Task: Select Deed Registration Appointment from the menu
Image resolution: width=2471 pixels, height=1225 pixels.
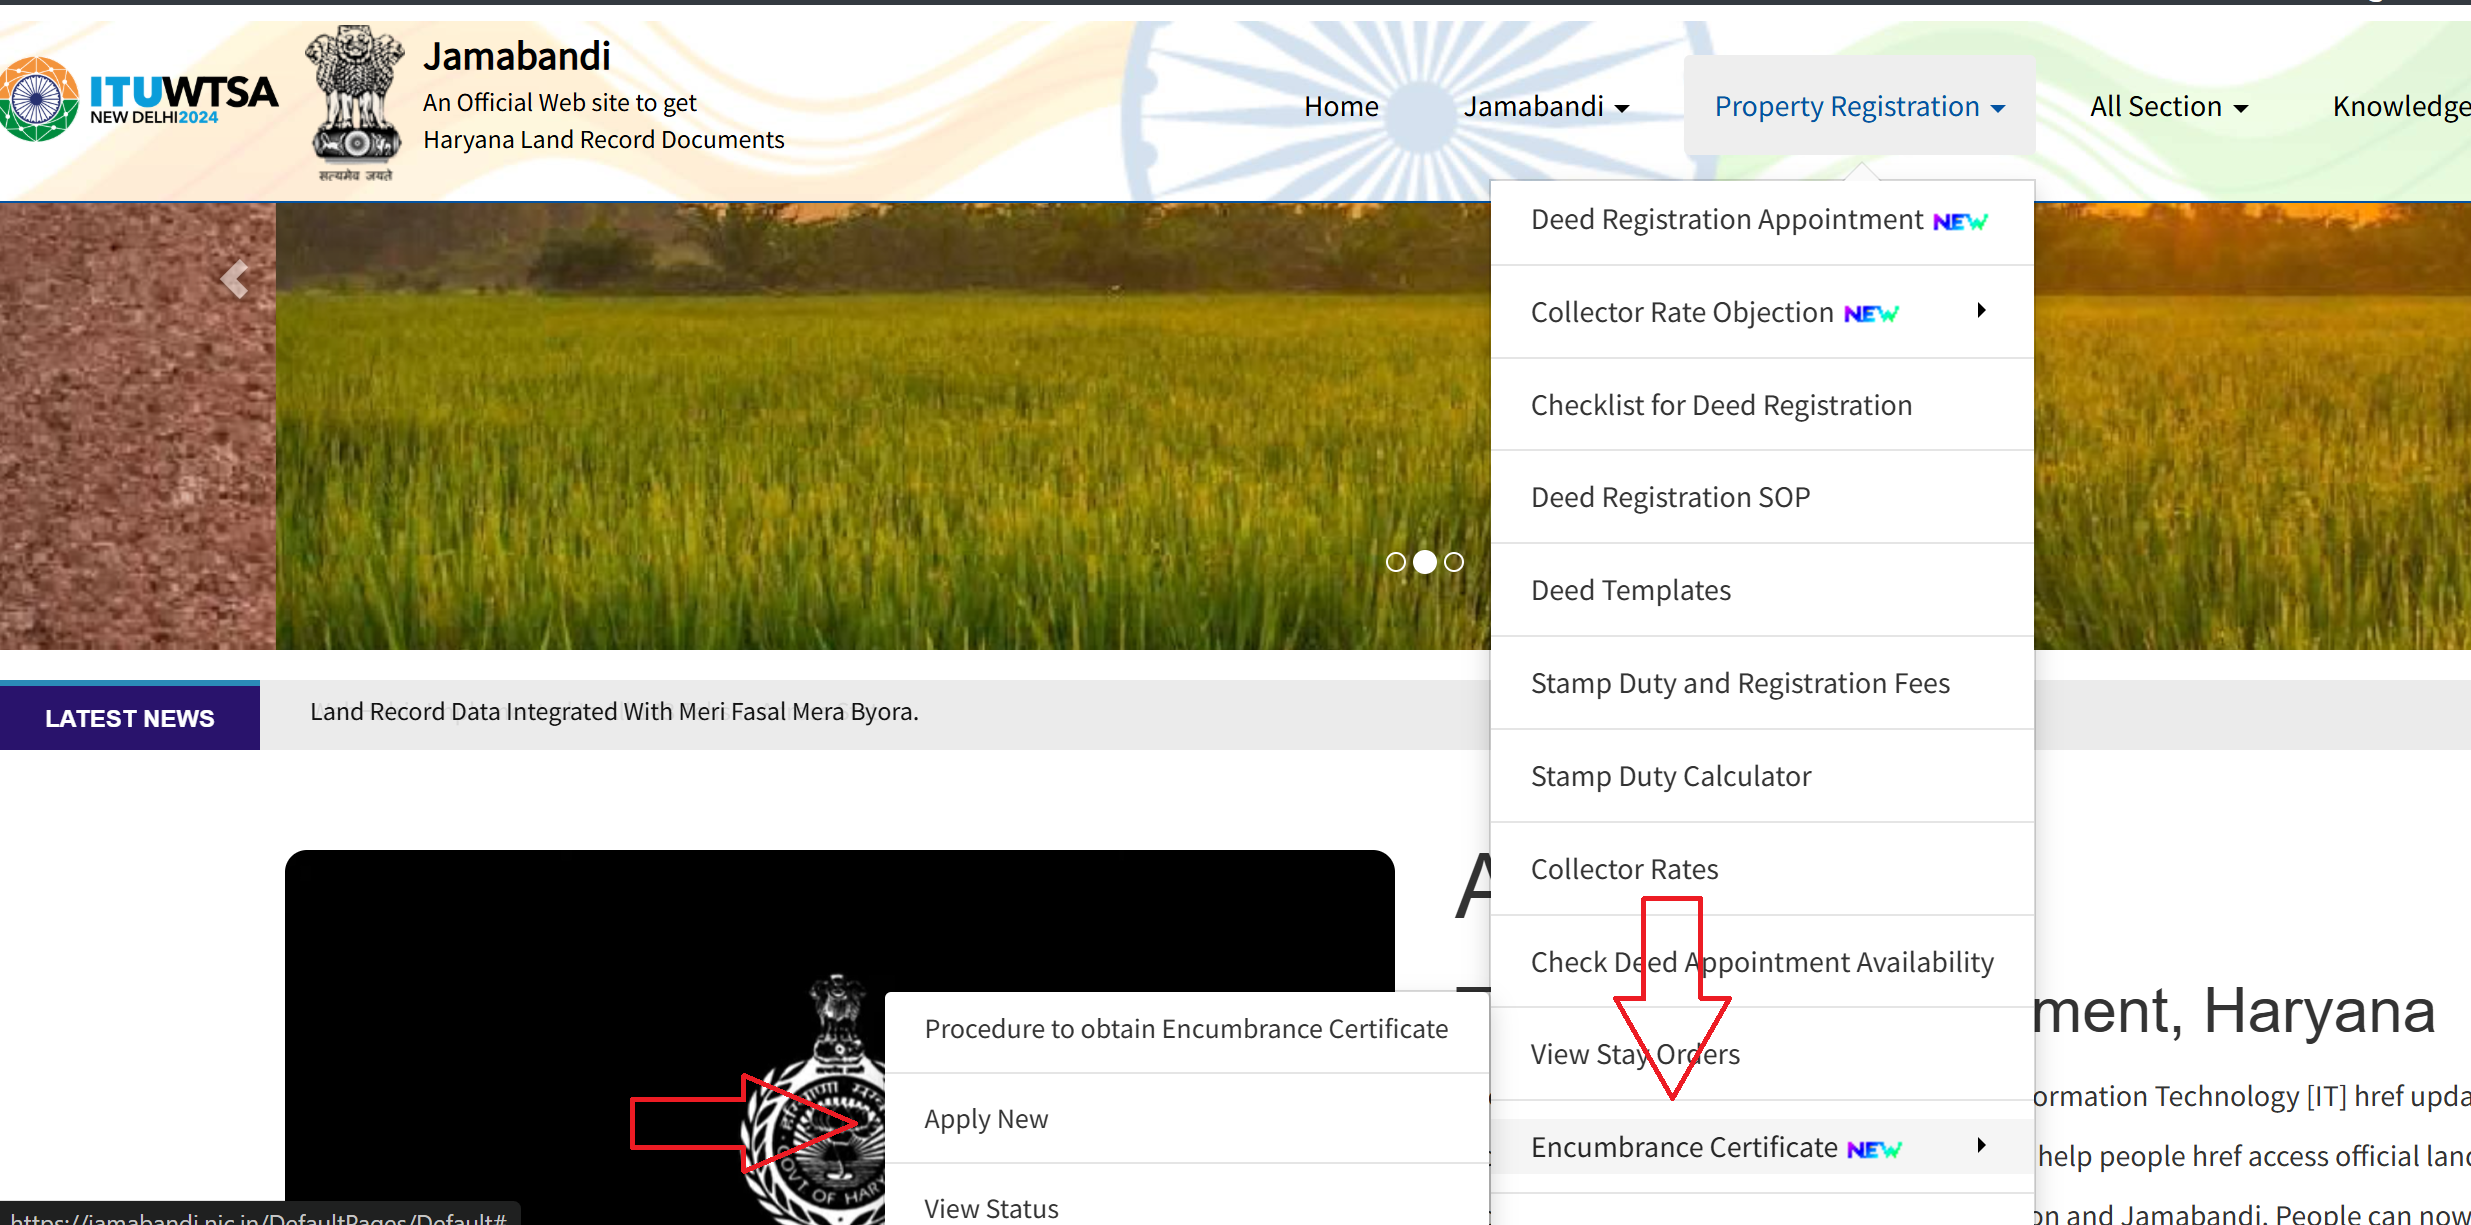Action: (x=1724, y=219)
